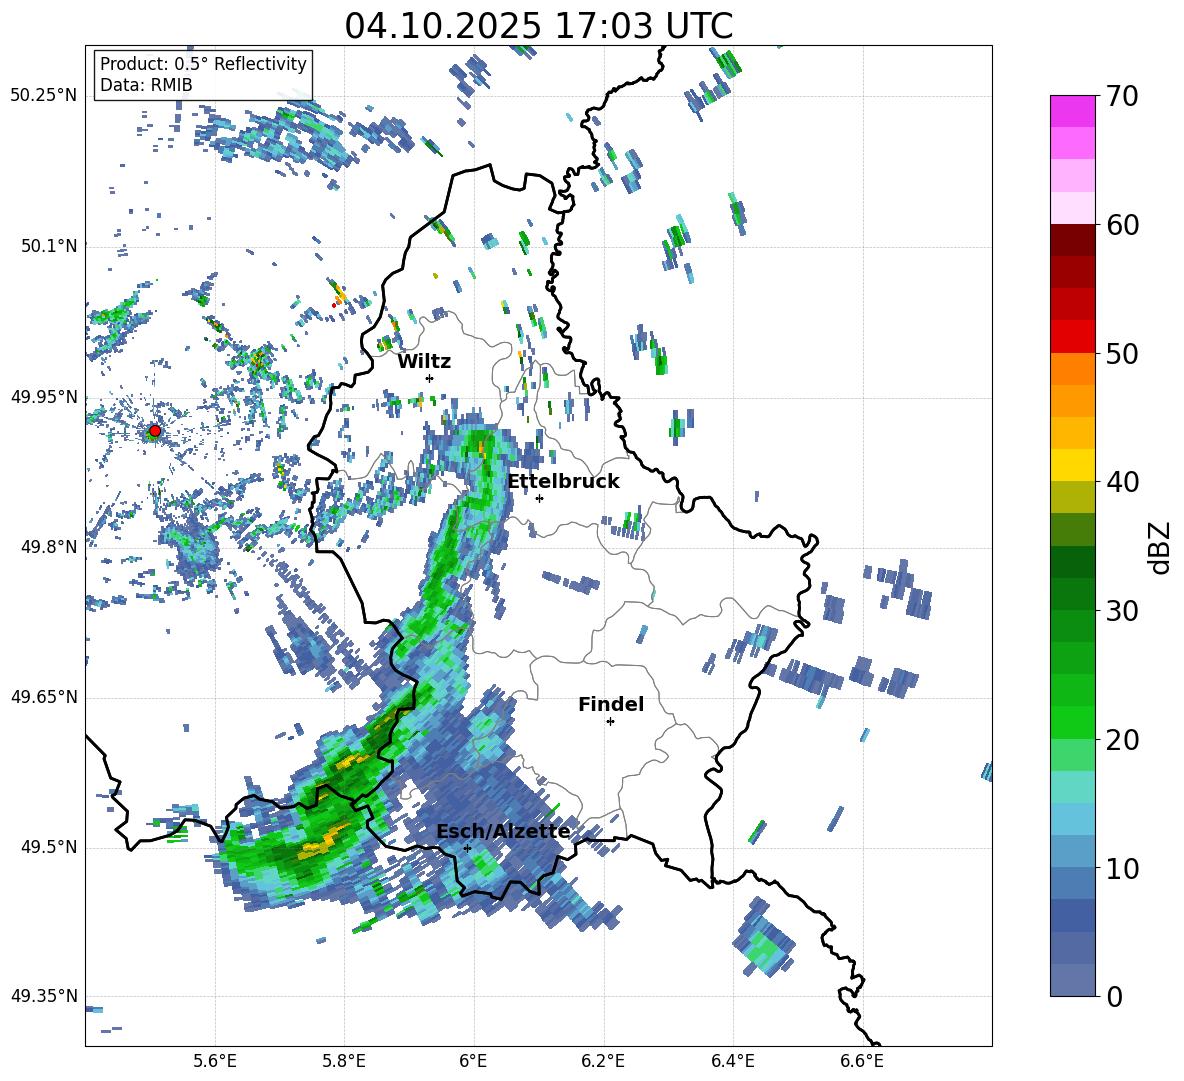
Task: Click the Data: RMIB label
Action: (146, 85)
